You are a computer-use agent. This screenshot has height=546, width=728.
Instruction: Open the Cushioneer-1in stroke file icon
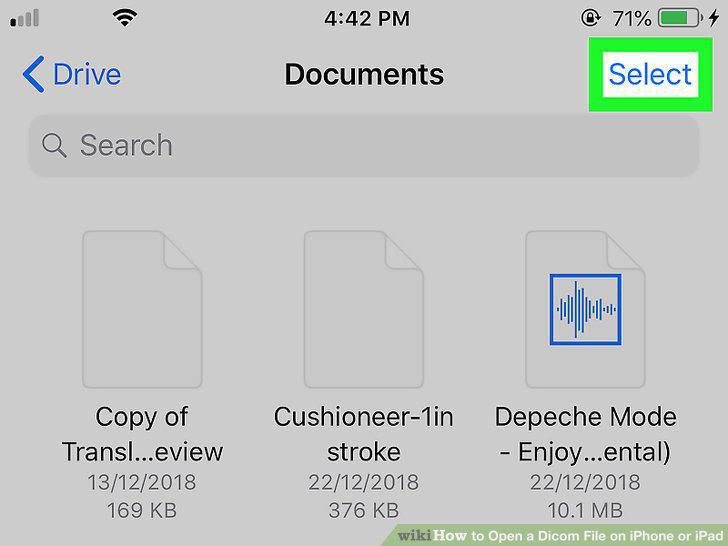click(x=364, y=309)
